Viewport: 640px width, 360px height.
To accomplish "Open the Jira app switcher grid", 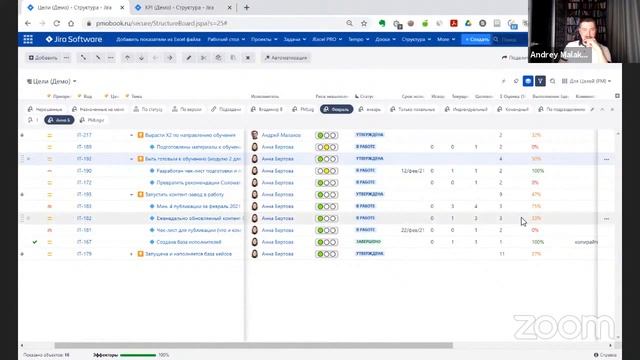I will pyautogui.click(x=28, y=39).
